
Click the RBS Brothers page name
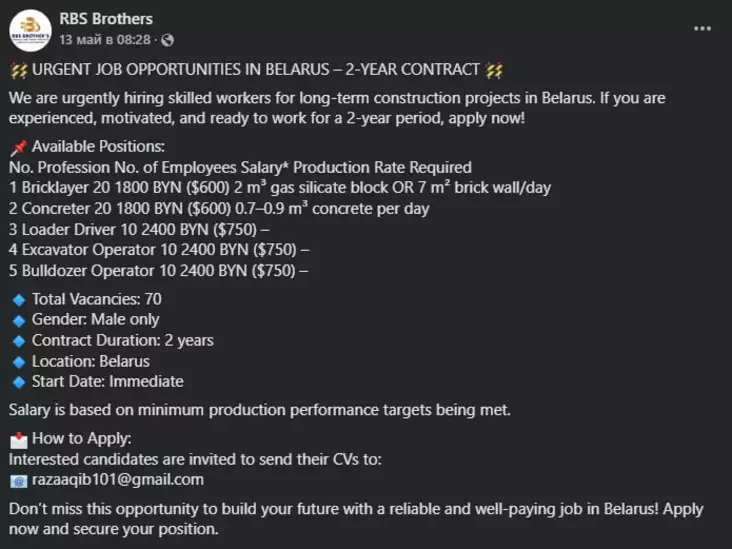(x=106, y=19)
